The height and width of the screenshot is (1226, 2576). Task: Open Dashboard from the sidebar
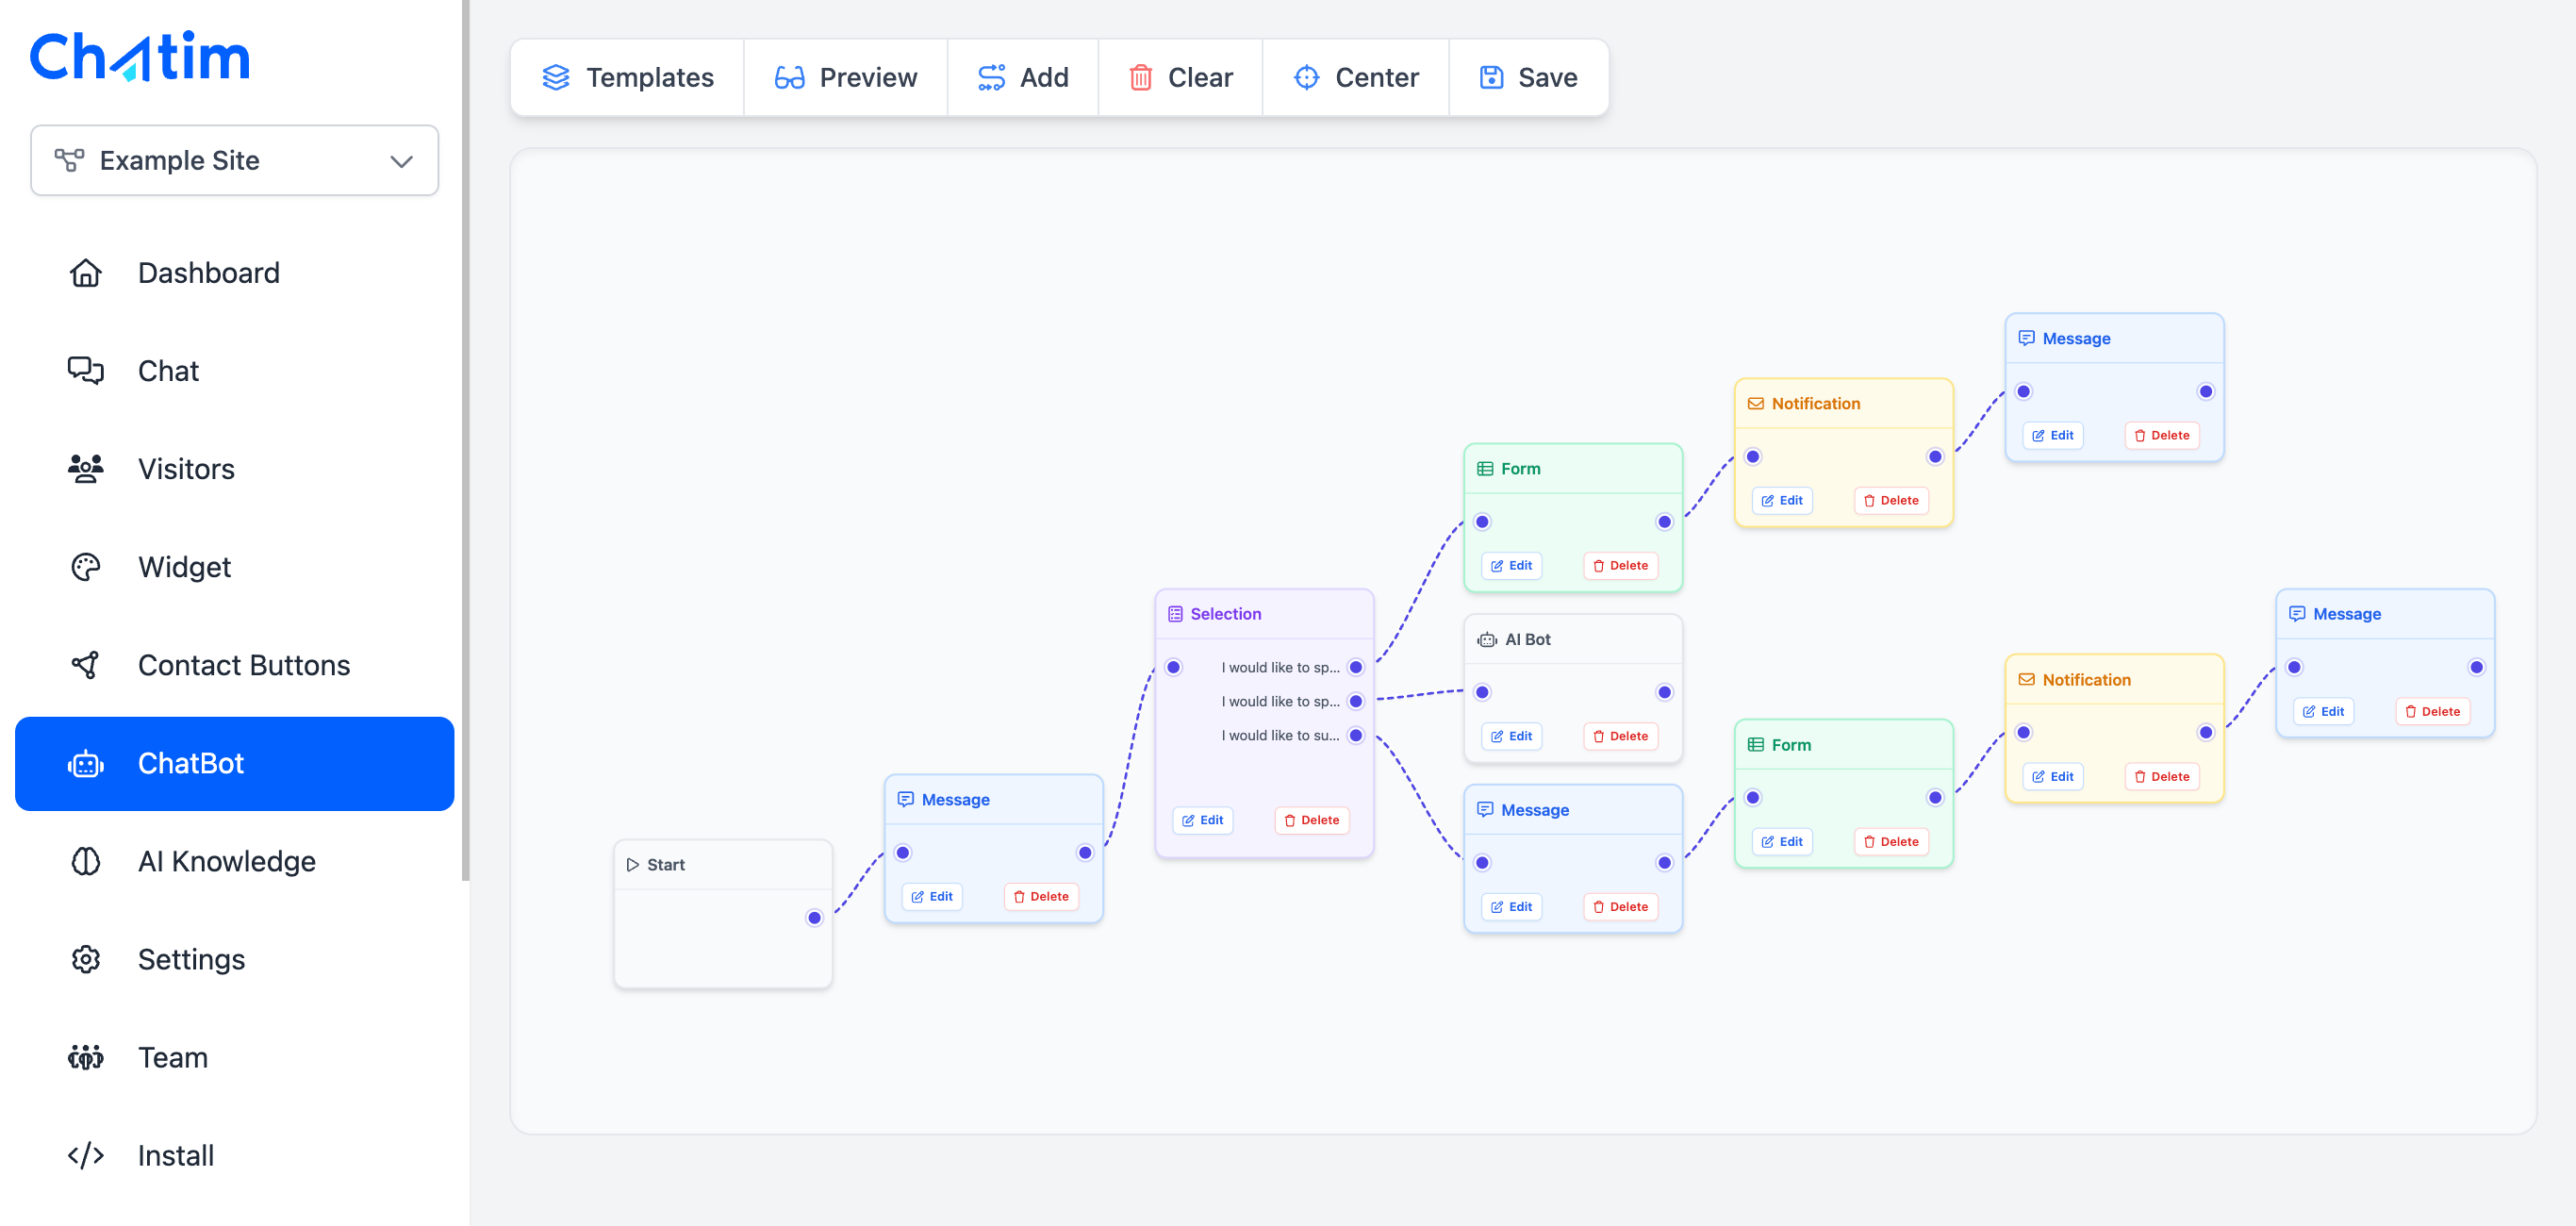pos(208,273)
